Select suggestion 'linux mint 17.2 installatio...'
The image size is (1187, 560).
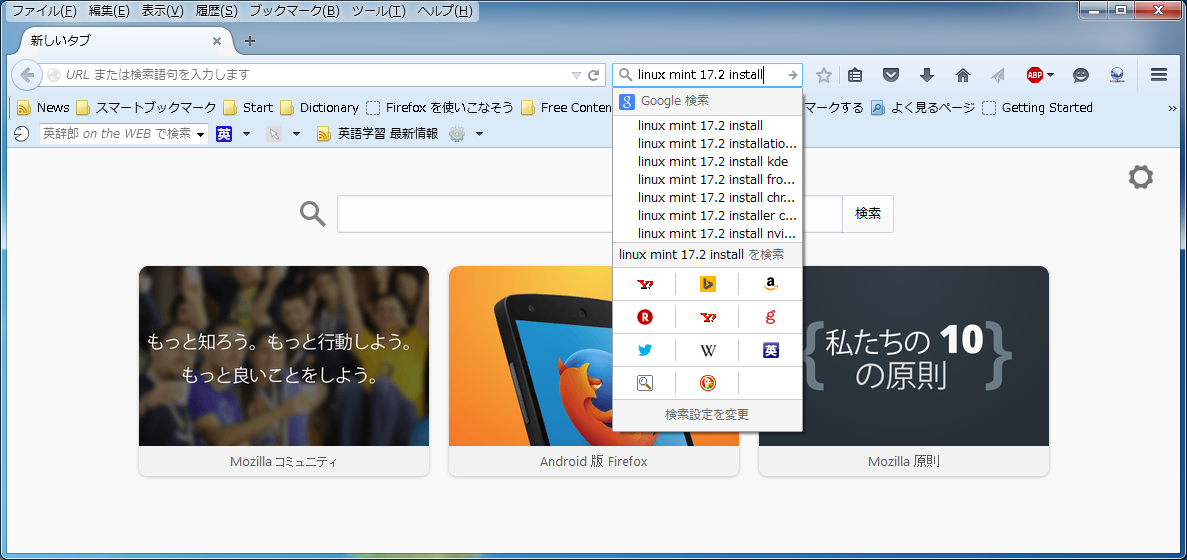[707, 143]
